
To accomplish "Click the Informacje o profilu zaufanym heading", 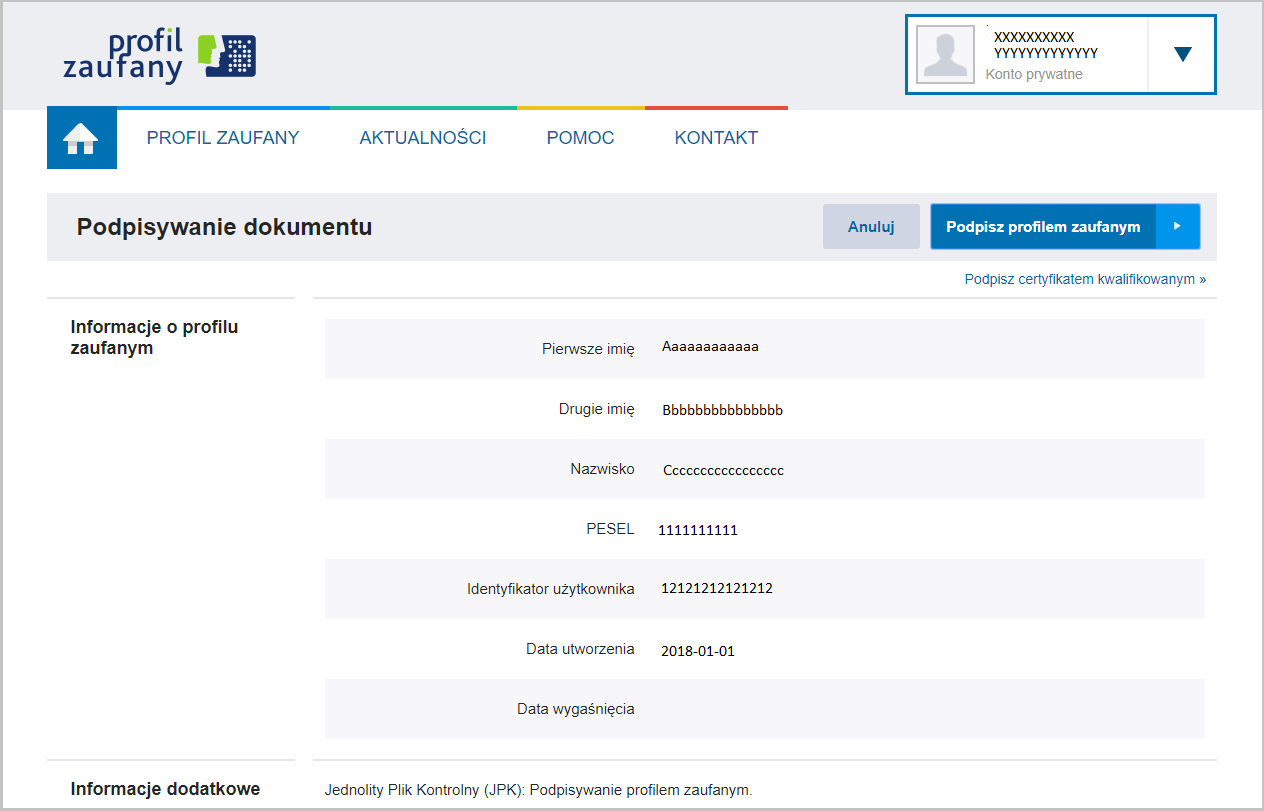I will (x=153, y=337).
